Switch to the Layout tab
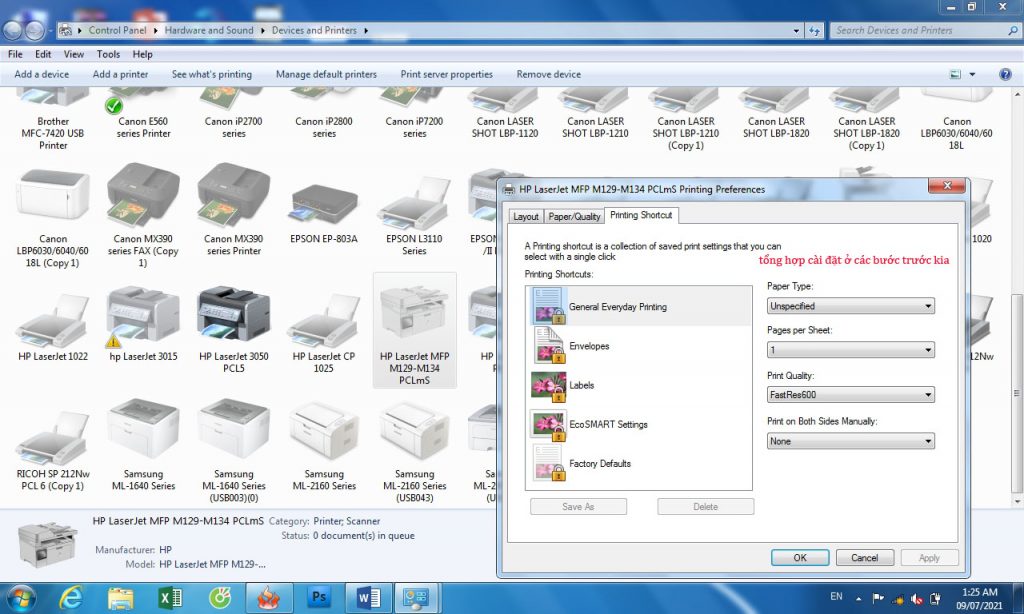 coord(526,216)
